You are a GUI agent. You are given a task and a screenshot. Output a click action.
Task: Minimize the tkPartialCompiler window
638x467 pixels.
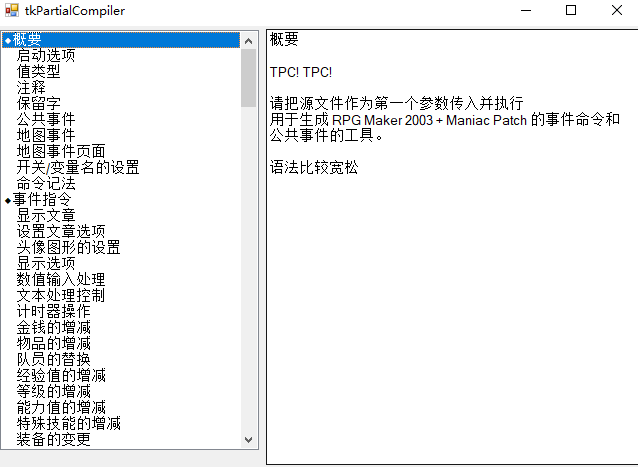click(x=526, y=10)
